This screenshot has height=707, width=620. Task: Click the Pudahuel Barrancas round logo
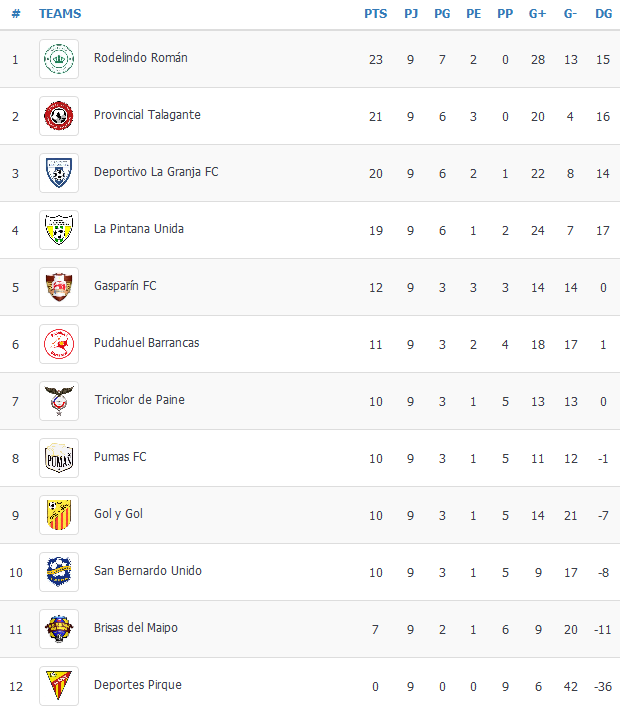59,344
